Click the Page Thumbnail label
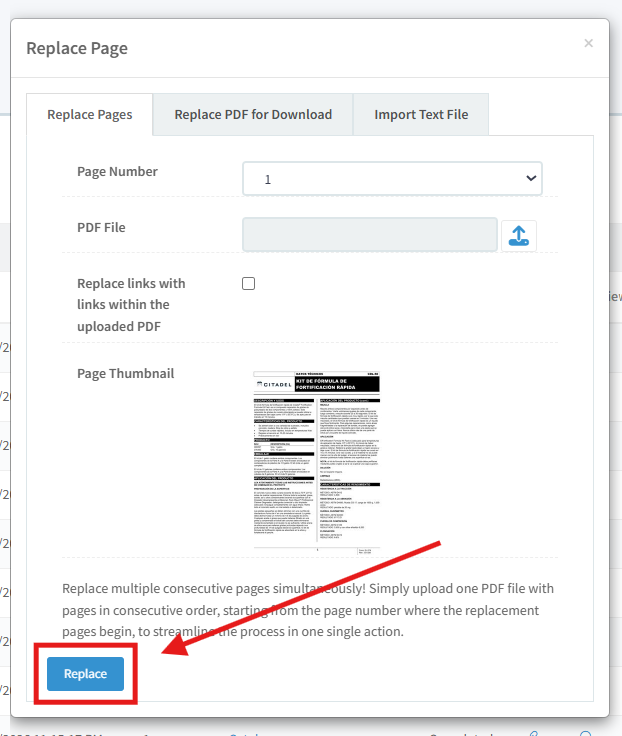 click(x=125, y=373)
